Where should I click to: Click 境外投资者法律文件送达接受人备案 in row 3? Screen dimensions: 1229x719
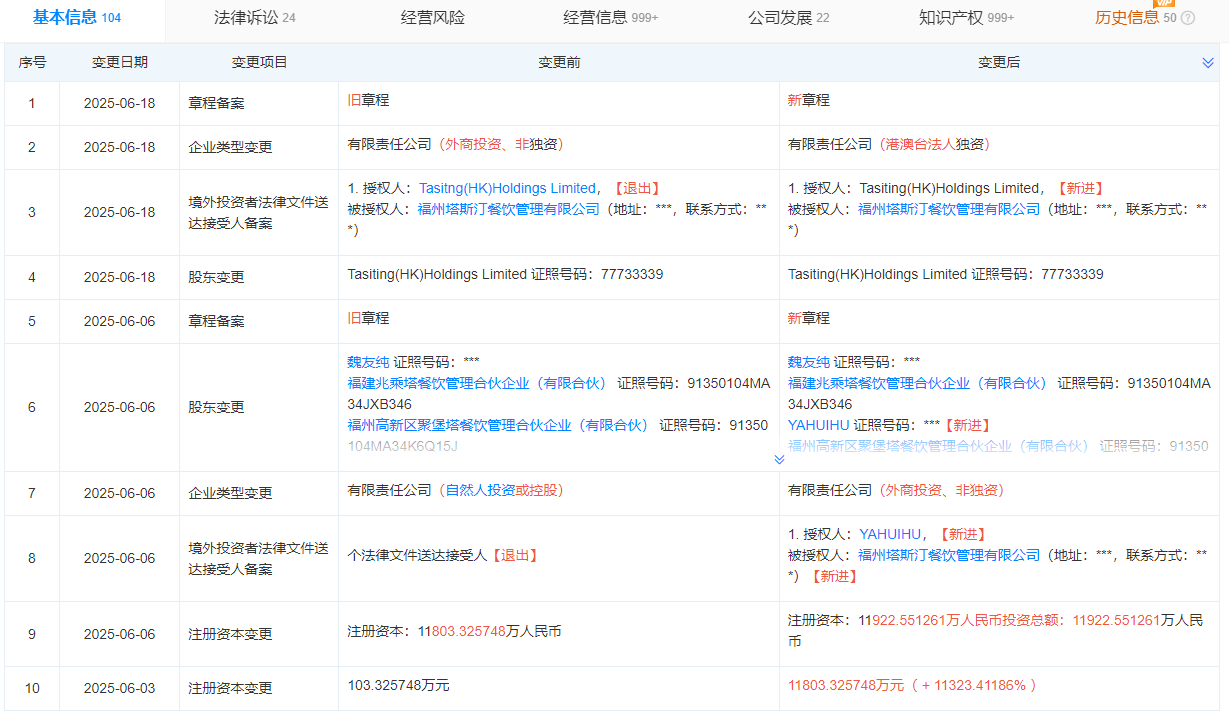coord(259,212)
